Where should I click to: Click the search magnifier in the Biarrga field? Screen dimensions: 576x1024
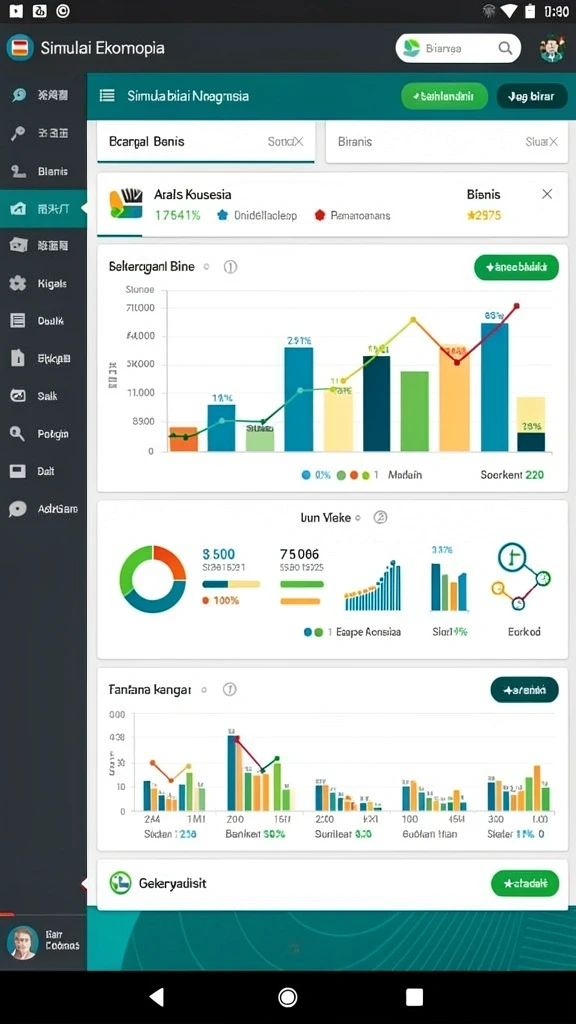[505, 48]
